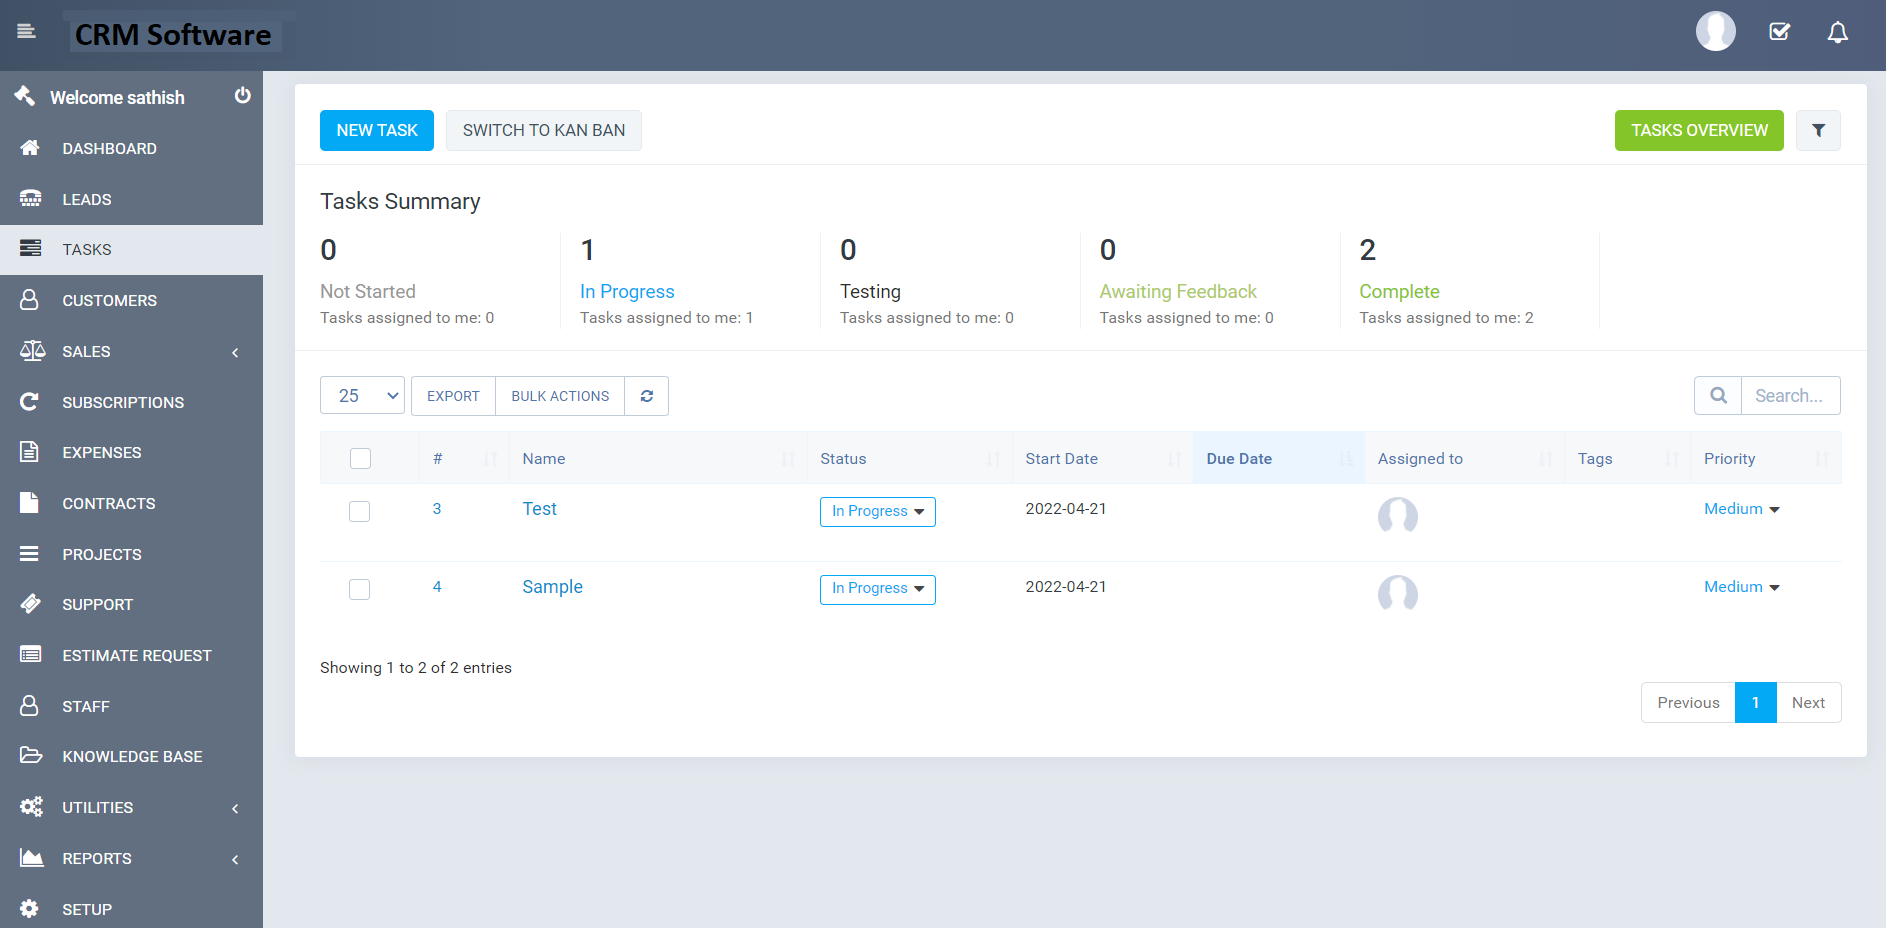Click the logout power icon
The image size is (1886, 928).
[x=242, y=96]
